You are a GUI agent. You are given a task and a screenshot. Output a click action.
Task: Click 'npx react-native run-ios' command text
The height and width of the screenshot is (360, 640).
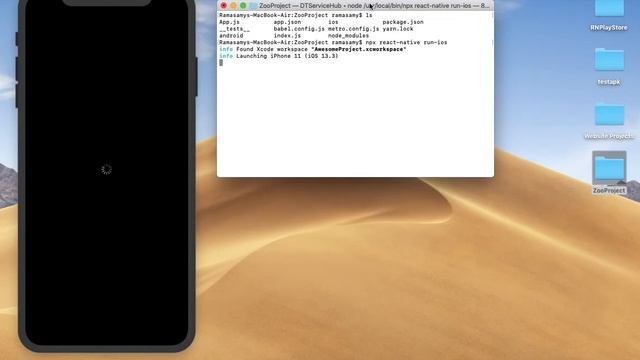pyautogui.click(x=406, y=42)
